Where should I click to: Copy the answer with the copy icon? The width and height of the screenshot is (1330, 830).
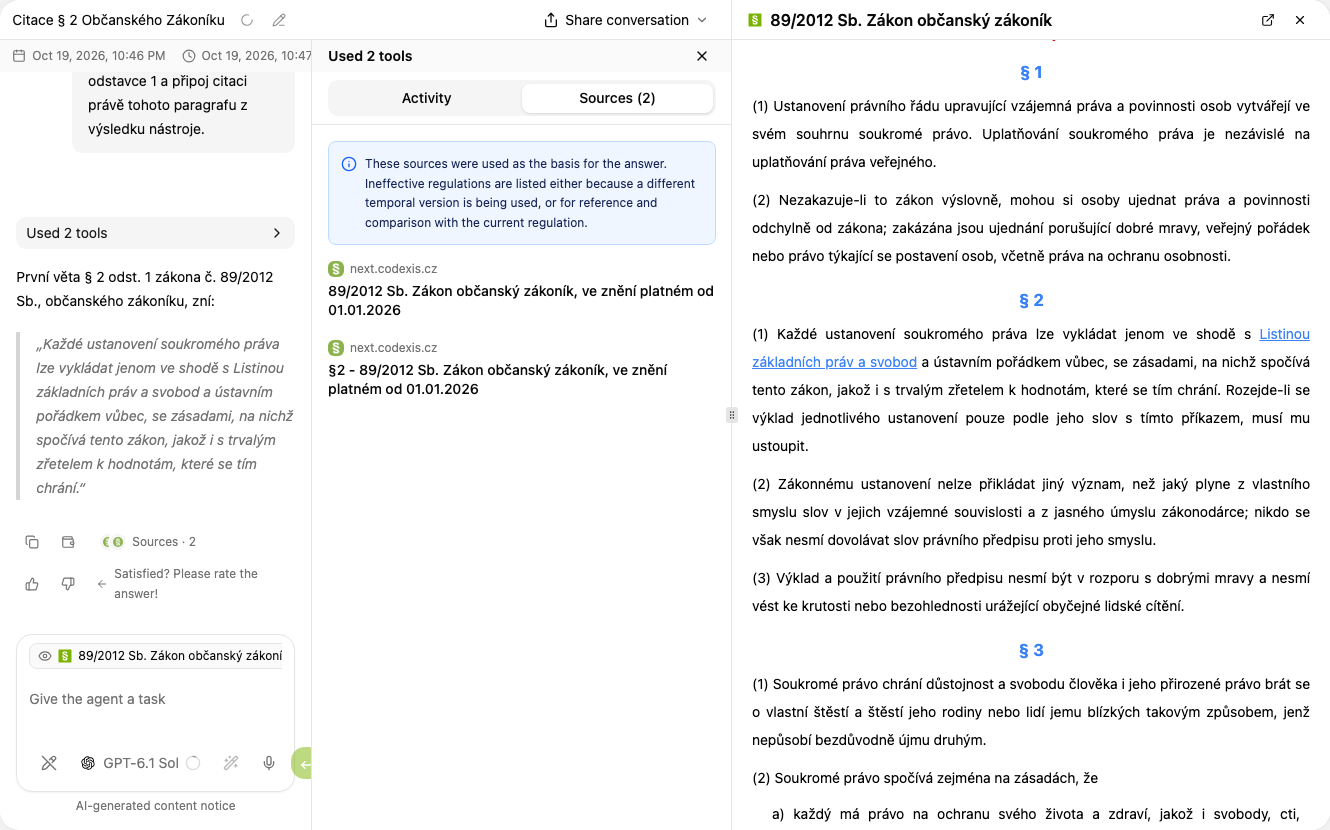click(x=32, y=542)
